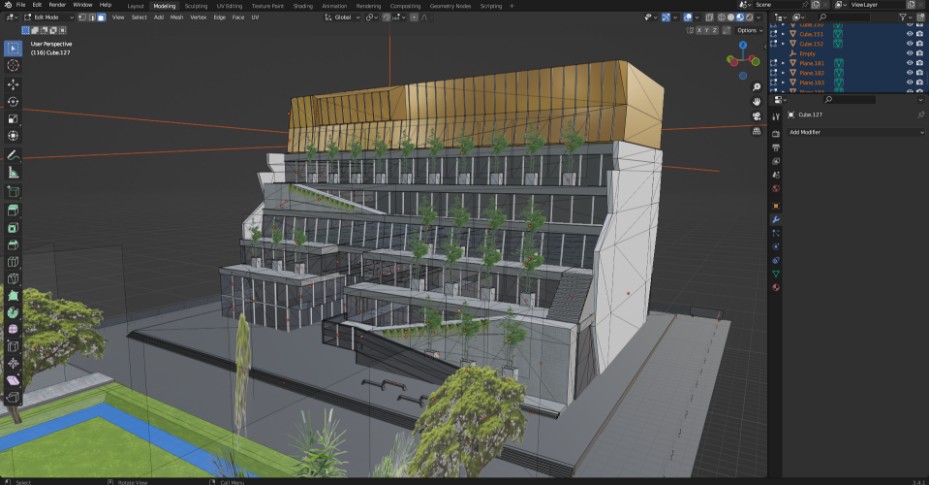Switch to face select mode

point(101,17)
